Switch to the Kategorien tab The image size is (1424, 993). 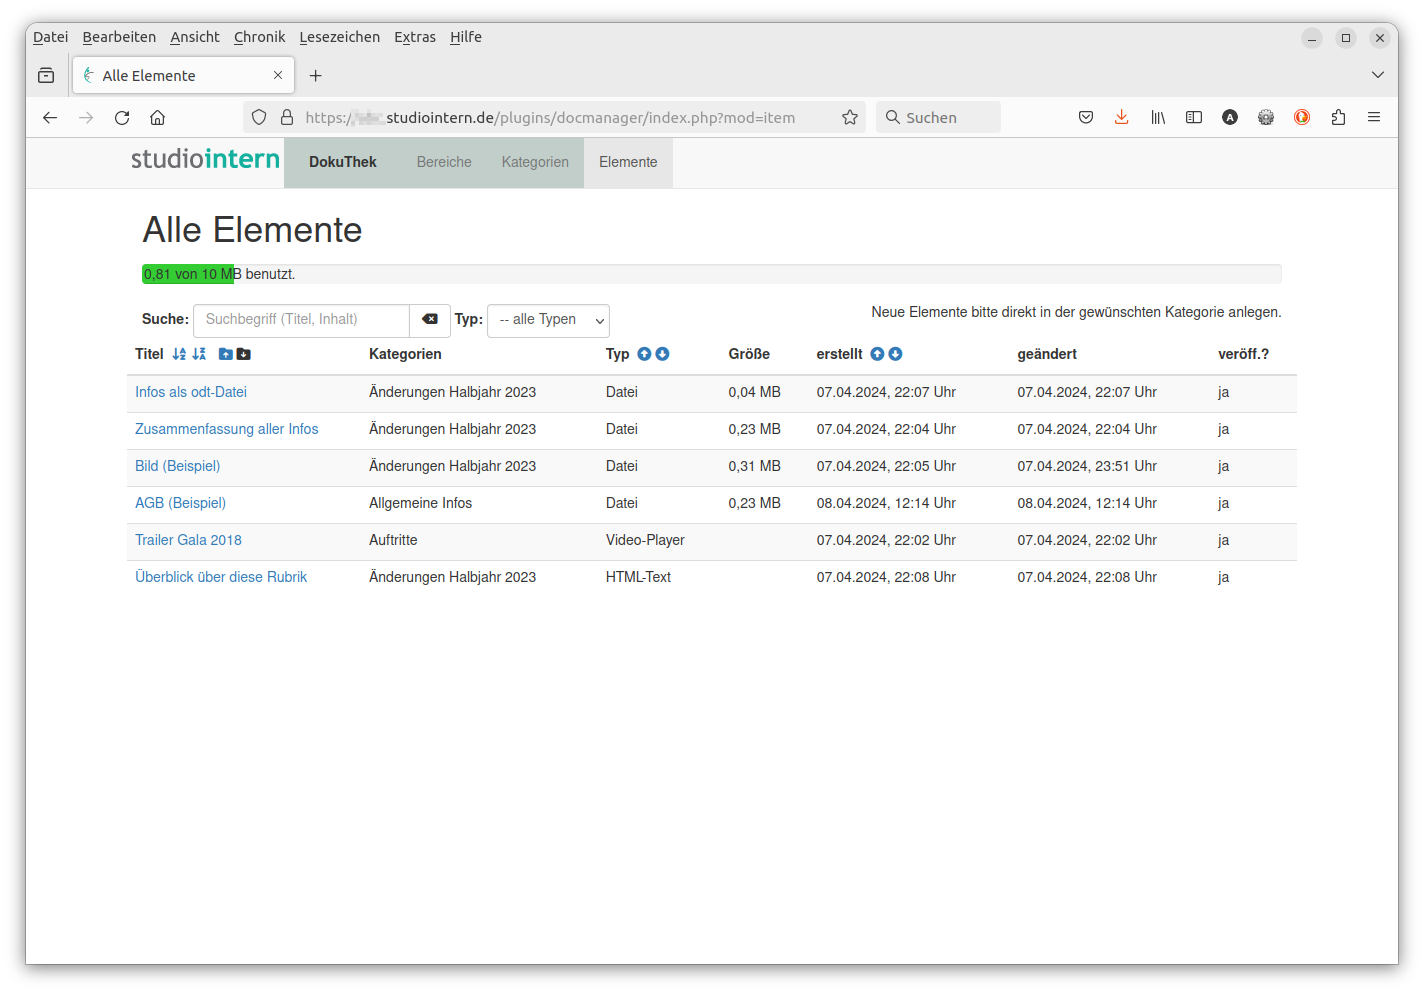535,162
